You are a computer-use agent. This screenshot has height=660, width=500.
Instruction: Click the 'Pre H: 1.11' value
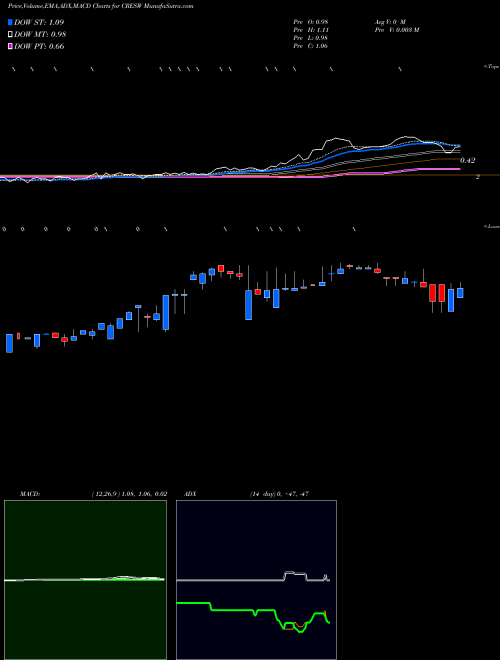click(311, 30)
